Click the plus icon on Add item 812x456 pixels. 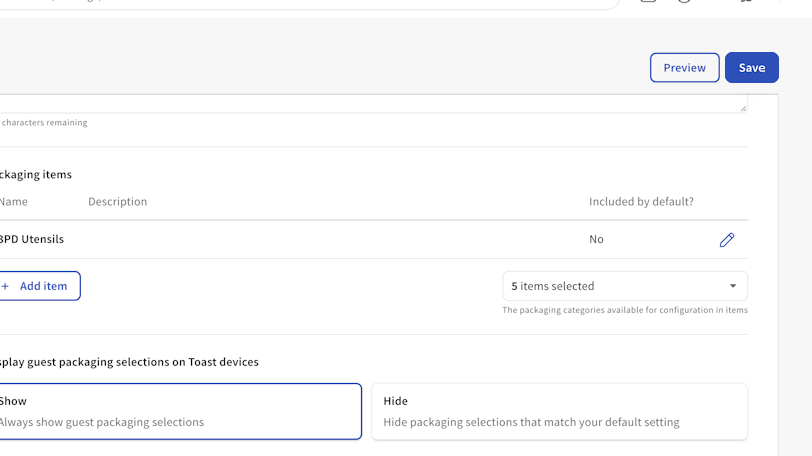pos(5,286)
